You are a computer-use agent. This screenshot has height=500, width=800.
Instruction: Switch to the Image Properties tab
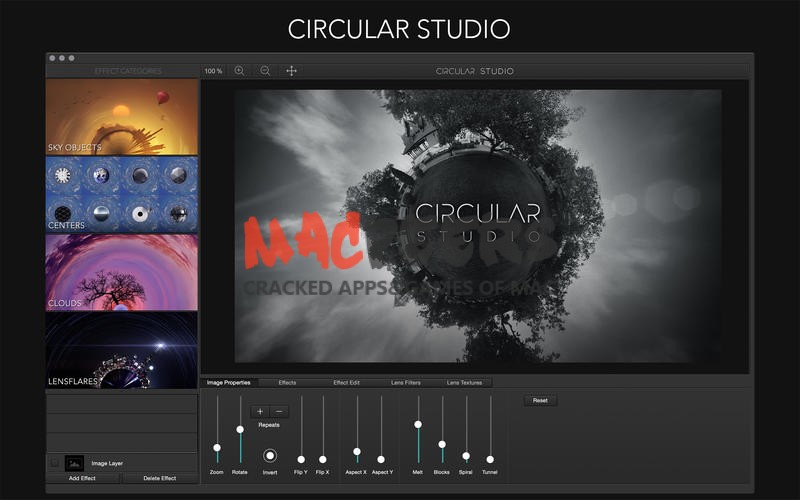coord(229,383)
